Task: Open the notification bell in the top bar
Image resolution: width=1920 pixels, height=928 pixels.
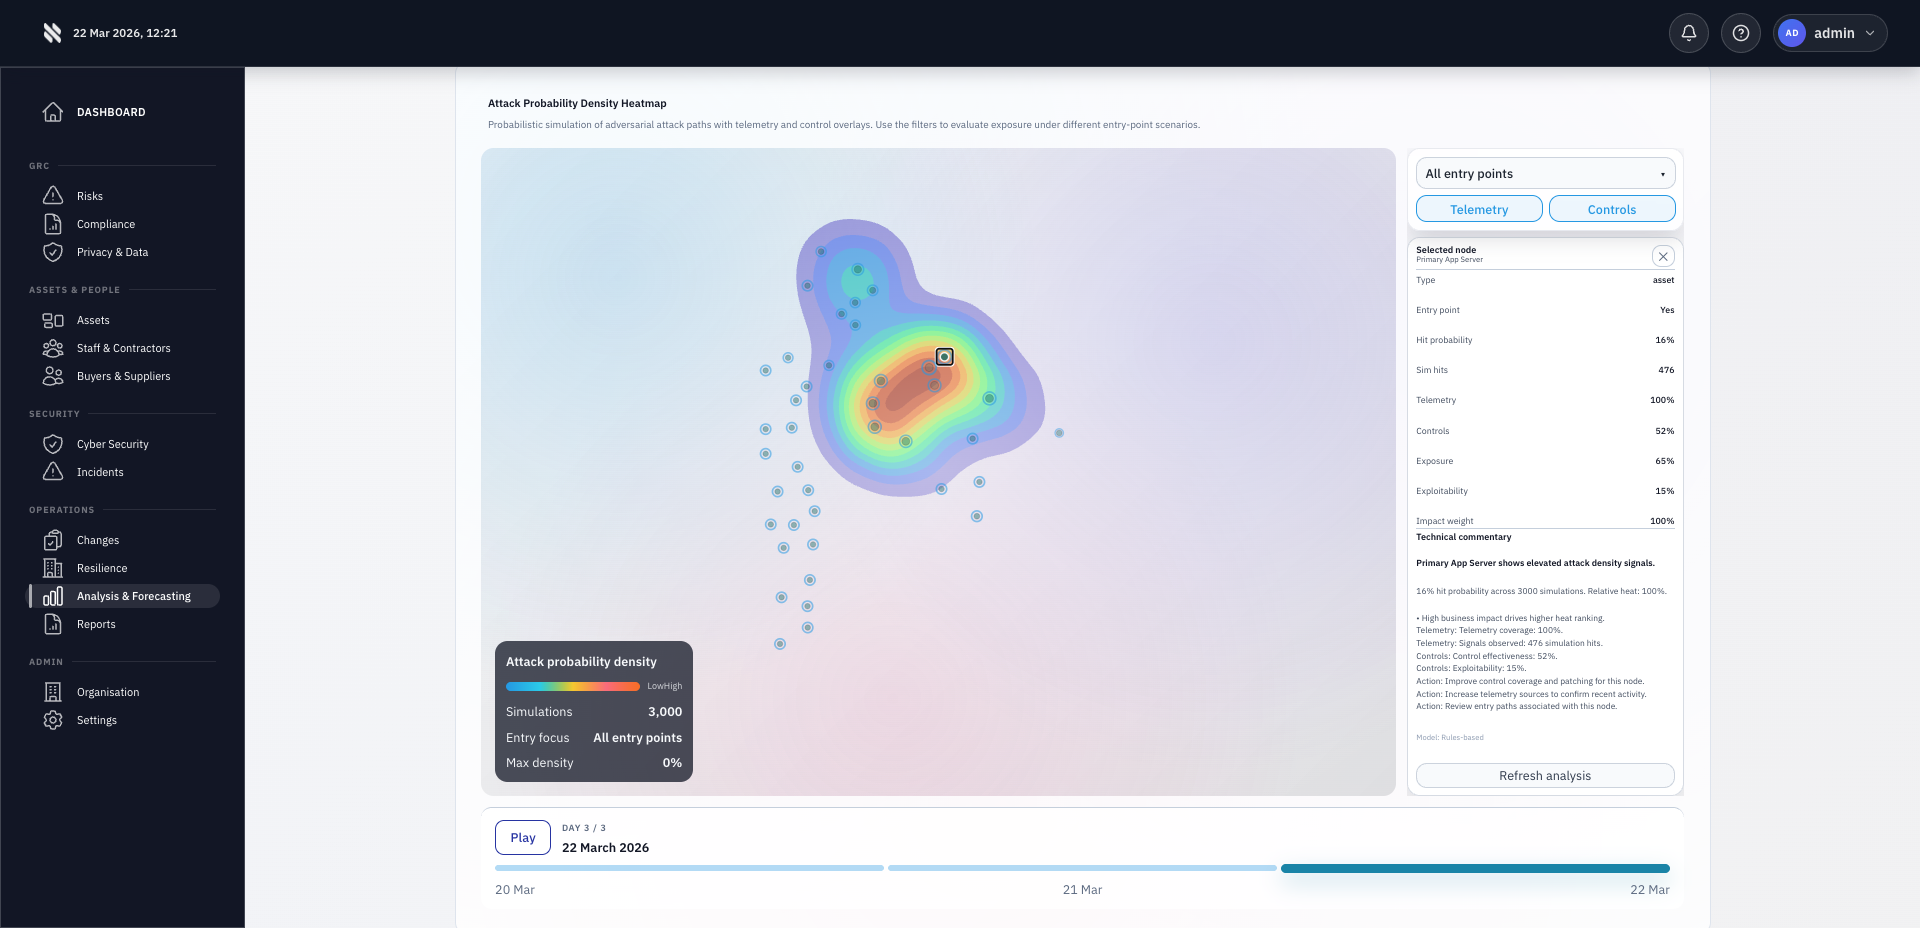Action: click(1689, 33)
